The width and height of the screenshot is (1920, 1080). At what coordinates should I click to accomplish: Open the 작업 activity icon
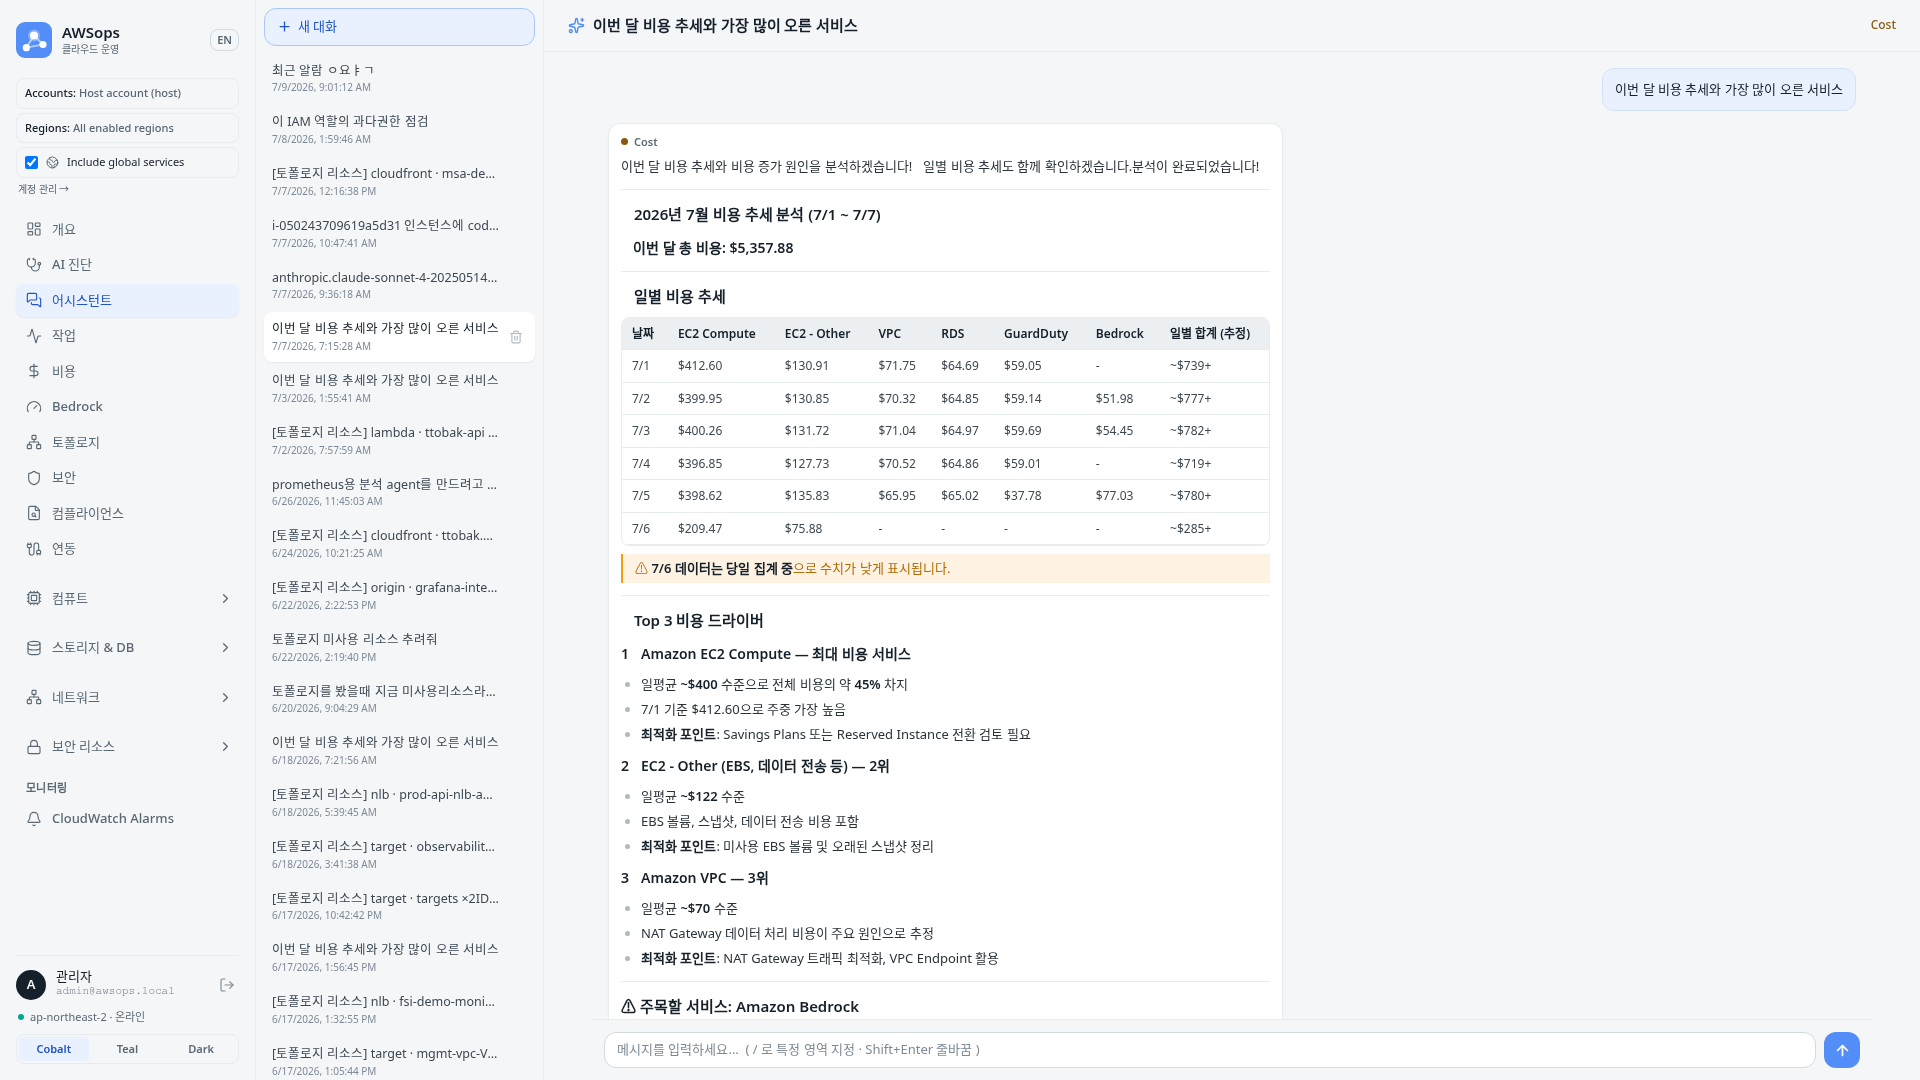[x=34, y=336]
